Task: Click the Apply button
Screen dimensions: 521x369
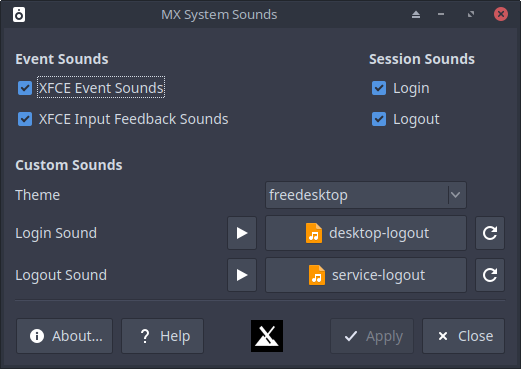Action: (x=372, y=336)
